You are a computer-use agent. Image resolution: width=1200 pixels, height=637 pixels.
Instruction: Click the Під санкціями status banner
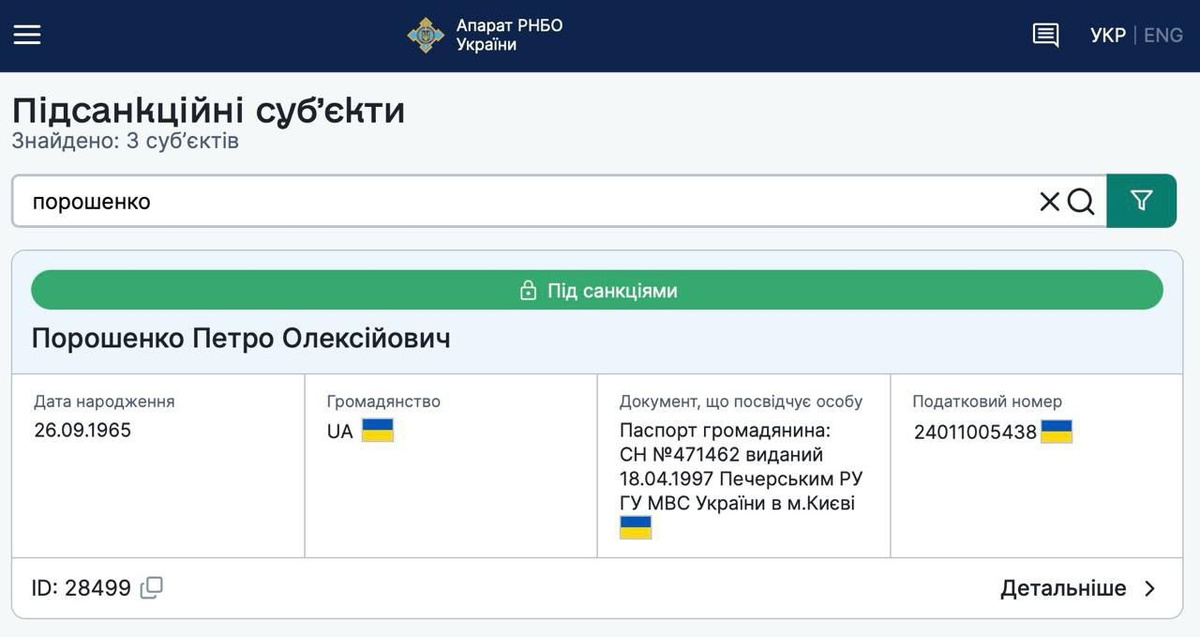597,290
